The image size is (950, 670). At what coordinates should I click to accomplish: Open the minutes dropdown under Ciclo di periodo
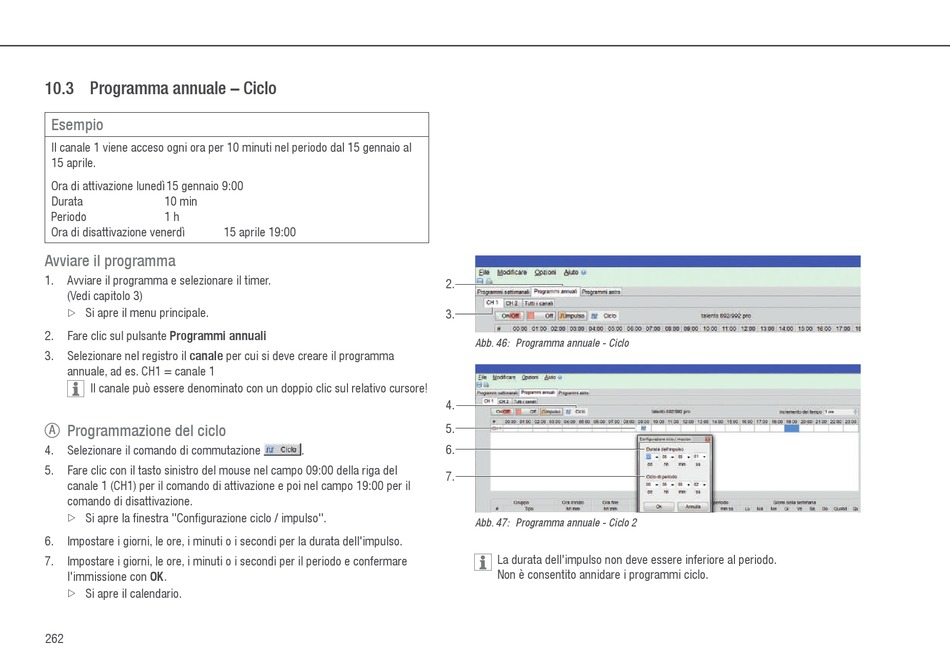[x=683, y=485]
